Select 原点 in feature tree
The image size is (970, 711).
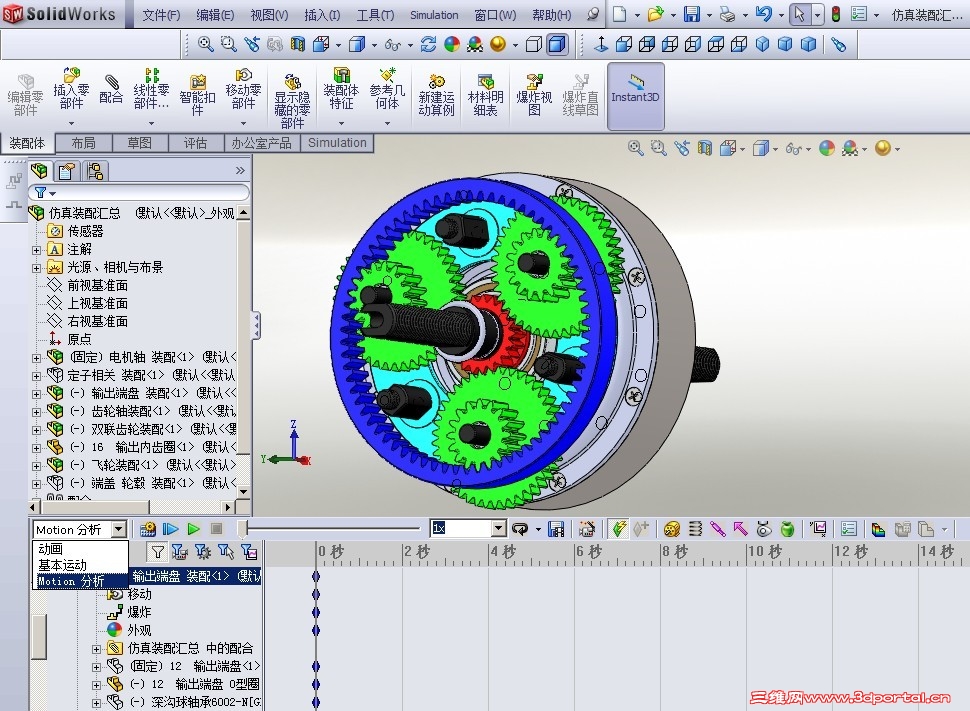click(x=79, y=339)
